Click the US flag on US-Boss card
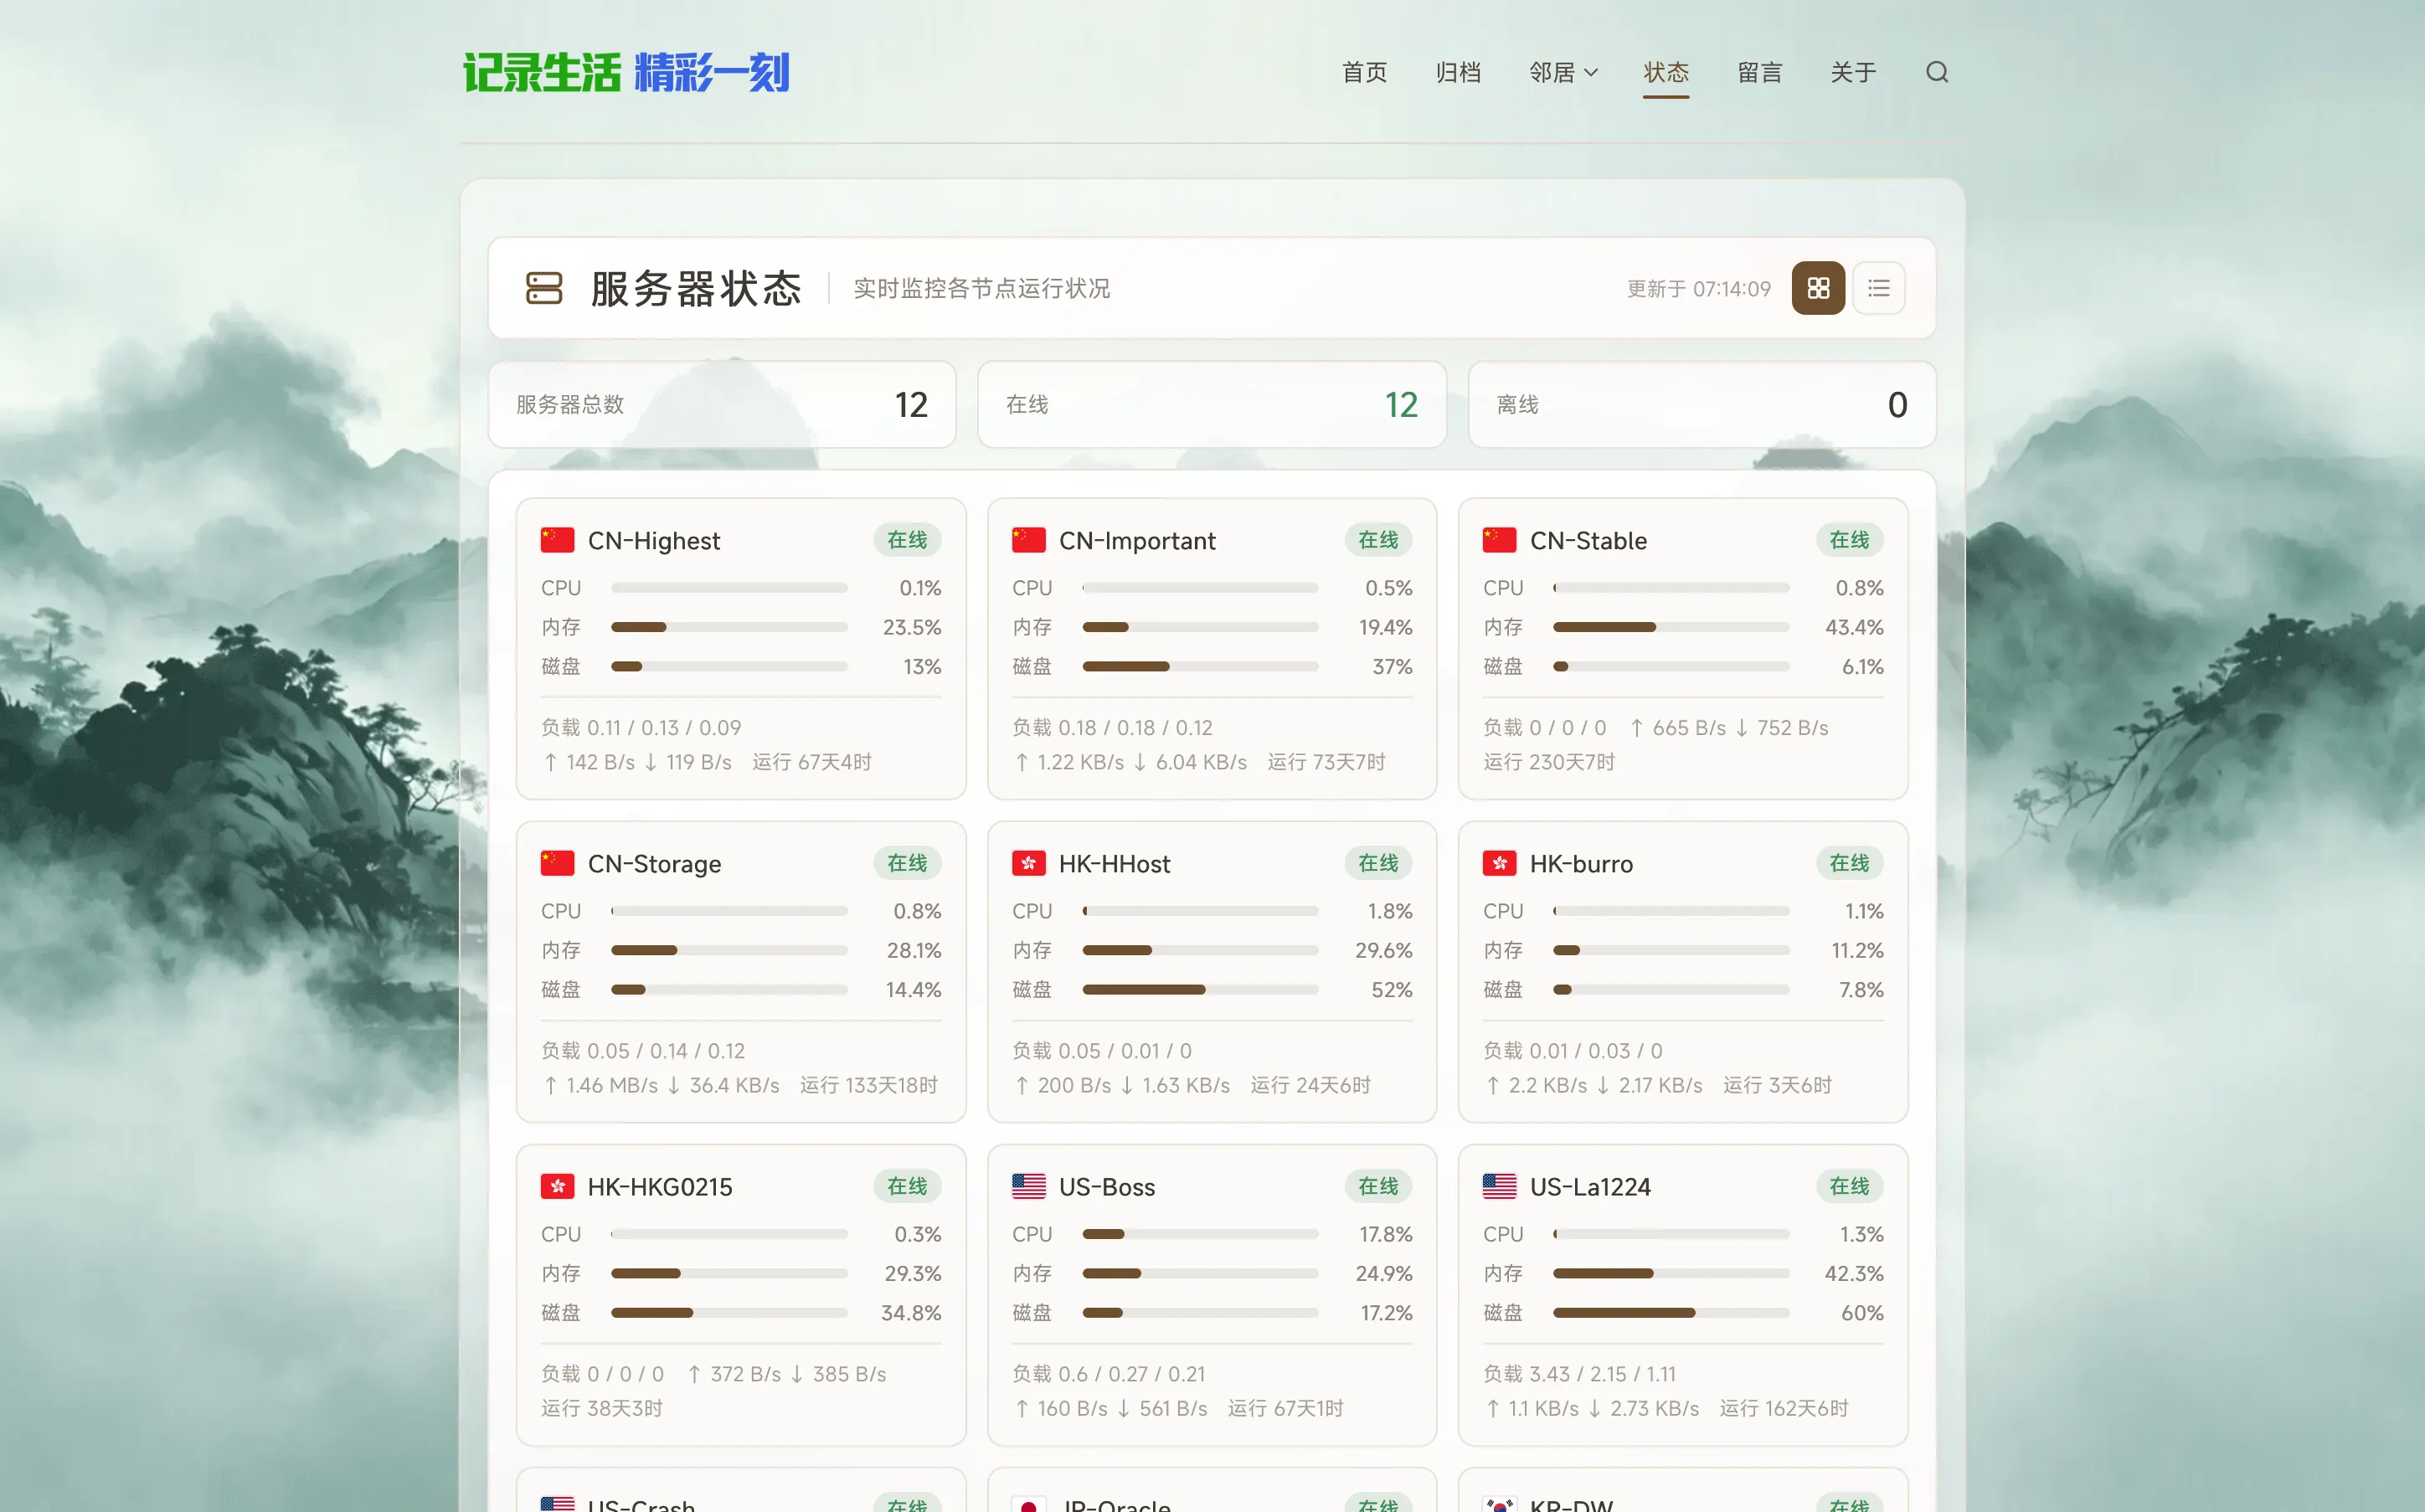Viewport: 2425px width, 1512px height. pos(1028,1186)
